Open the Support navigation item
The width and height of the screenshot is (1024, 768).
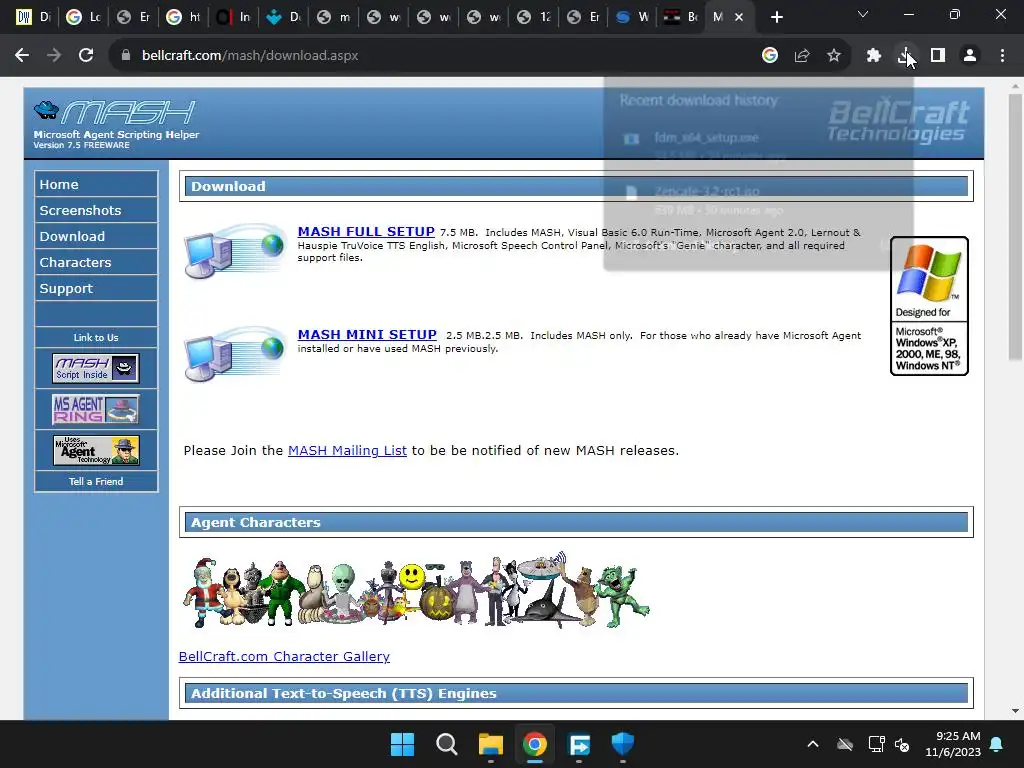tap(96, 289)
